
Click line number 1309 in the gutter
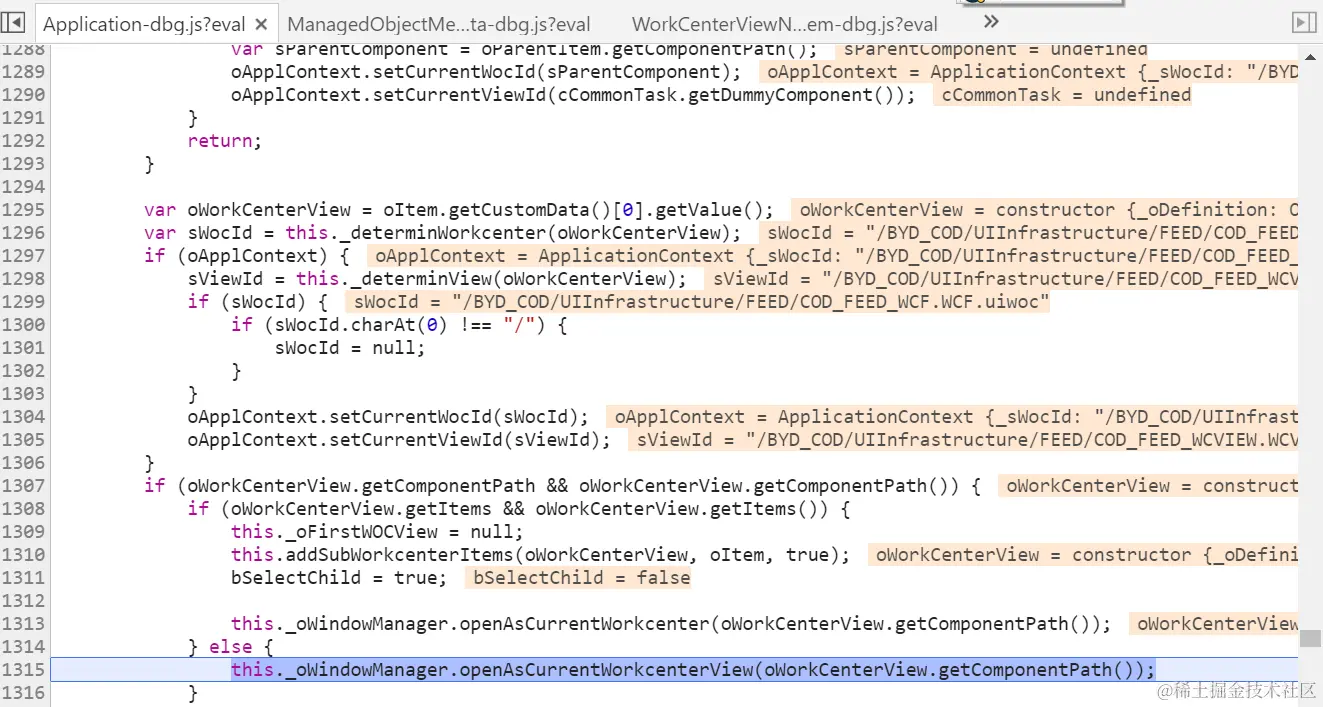(x=23, y=532)
